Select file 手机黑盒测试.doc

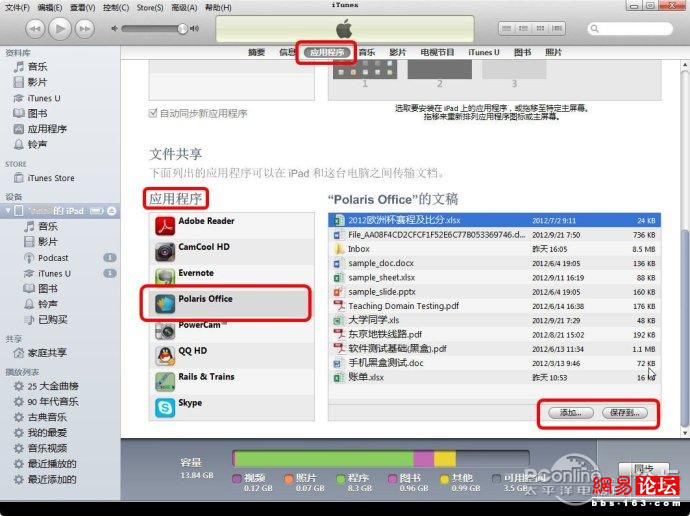494,363
